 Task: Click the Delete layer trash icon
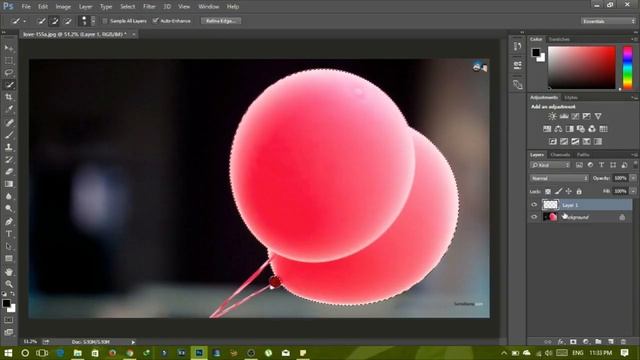pyautogui.click(x=623, y=342)
